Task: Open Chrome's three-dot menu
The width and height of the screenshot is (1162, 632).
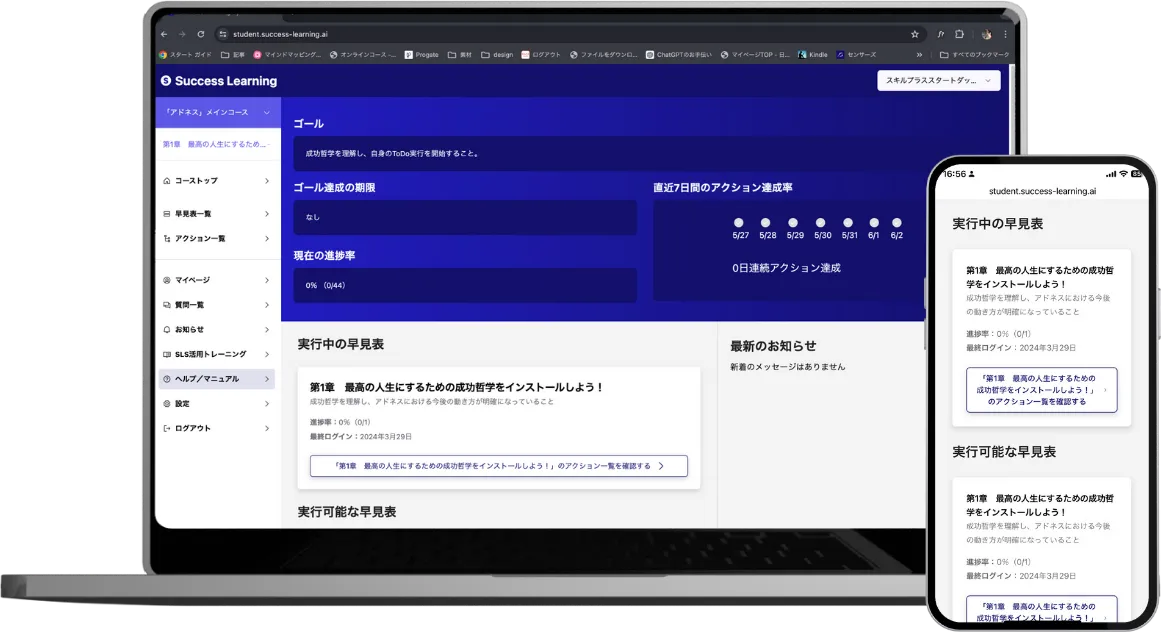Action: (x=1005, y=33)
